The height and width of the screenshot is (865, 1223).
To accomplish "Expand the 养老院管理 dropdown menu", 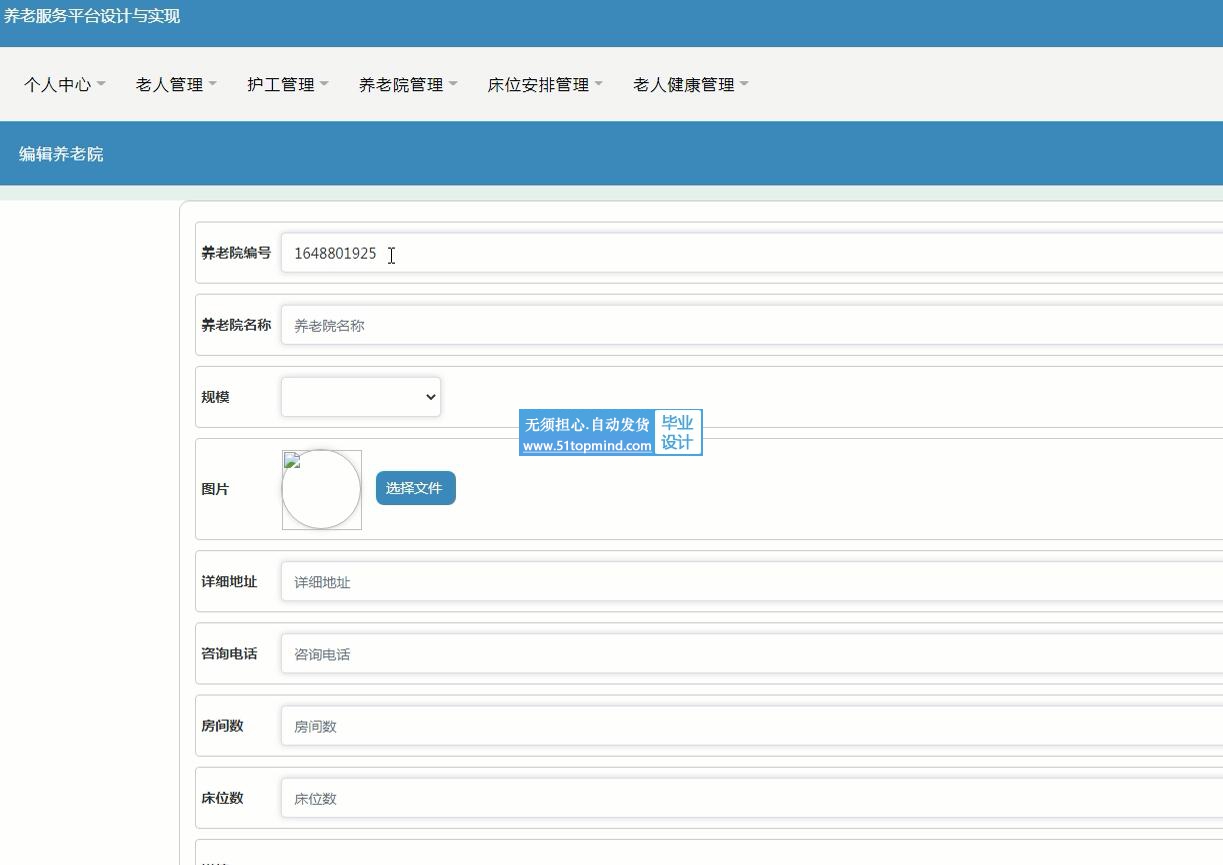I will click(407, 85).
